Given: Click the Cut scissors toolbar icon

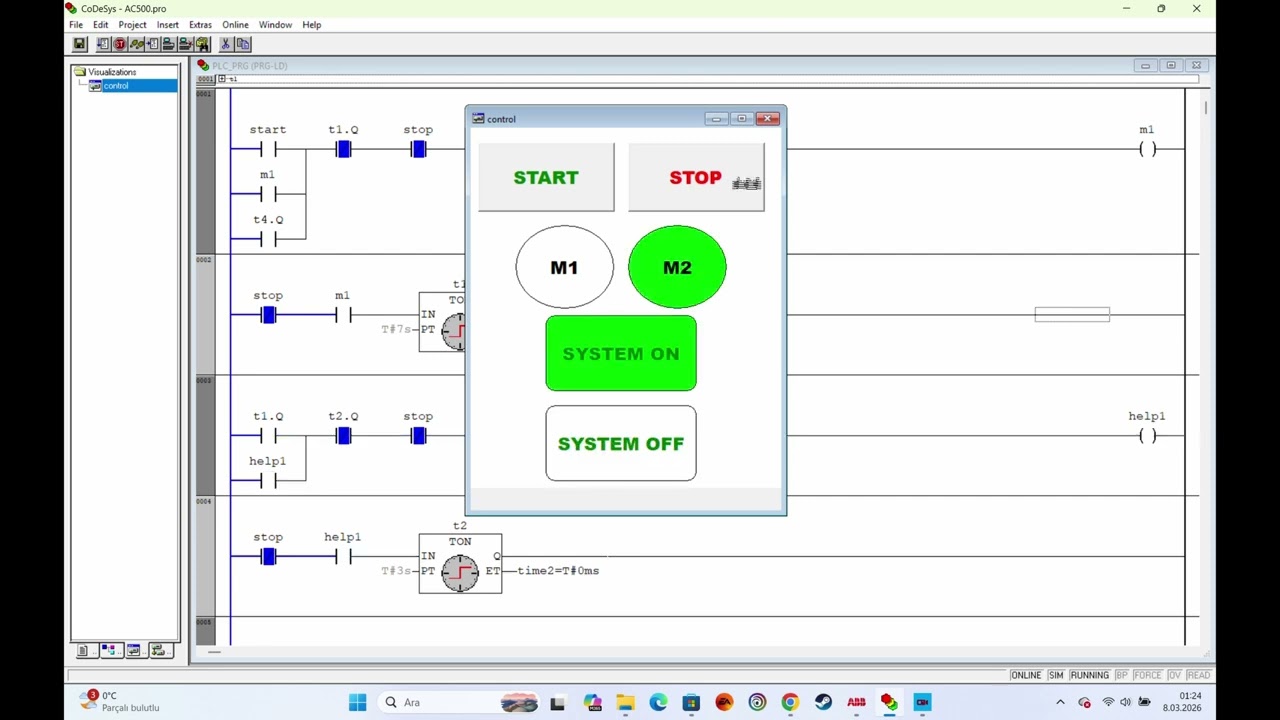Looking at the screenshot, I should 226,44.
